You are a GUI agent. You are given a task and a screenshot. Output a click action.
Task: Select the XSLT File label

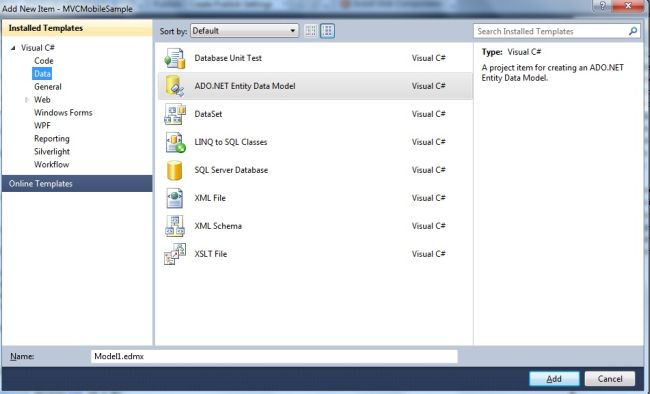pyautogui.click(x=211, y=254)
